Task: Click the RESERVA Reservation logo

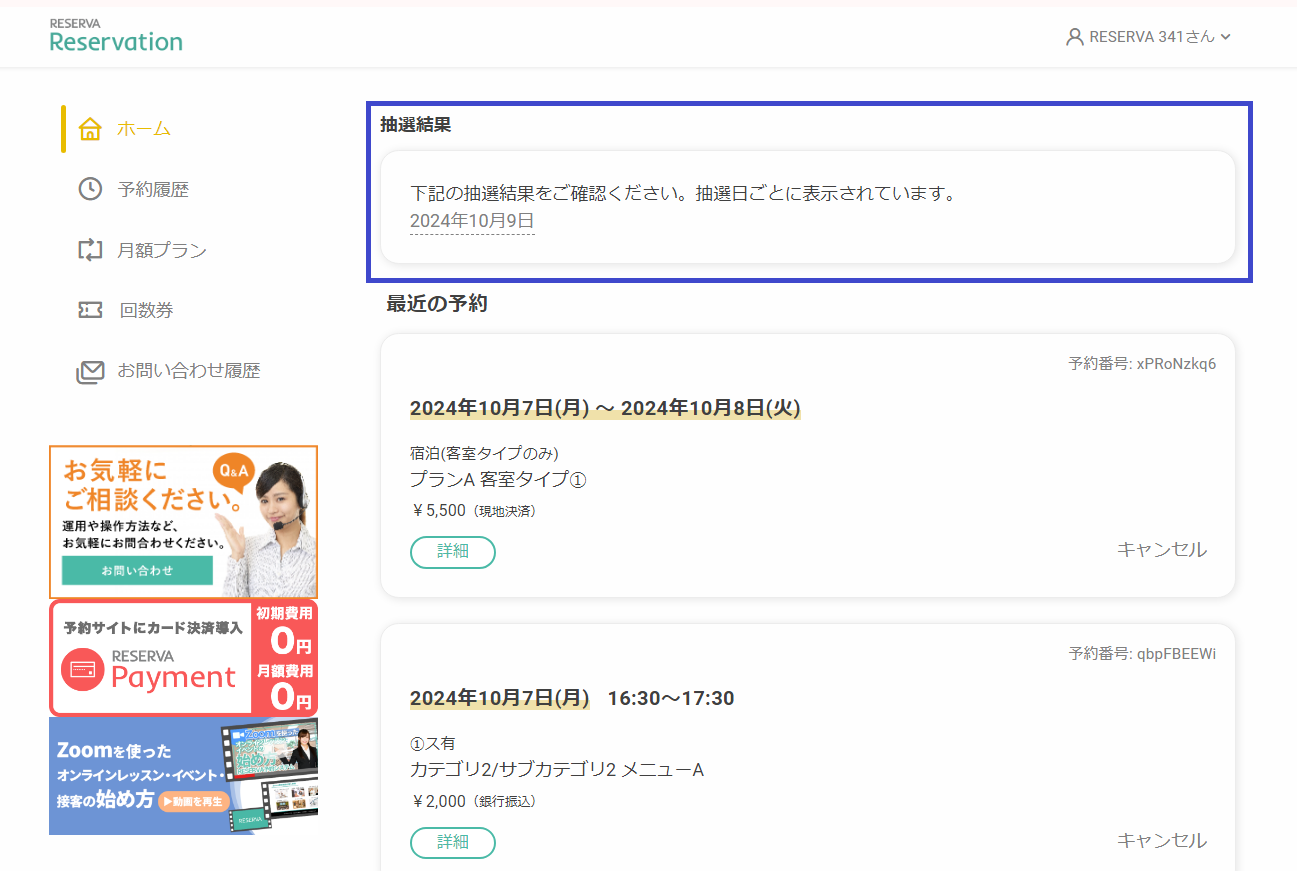Action: coord(116,34)
